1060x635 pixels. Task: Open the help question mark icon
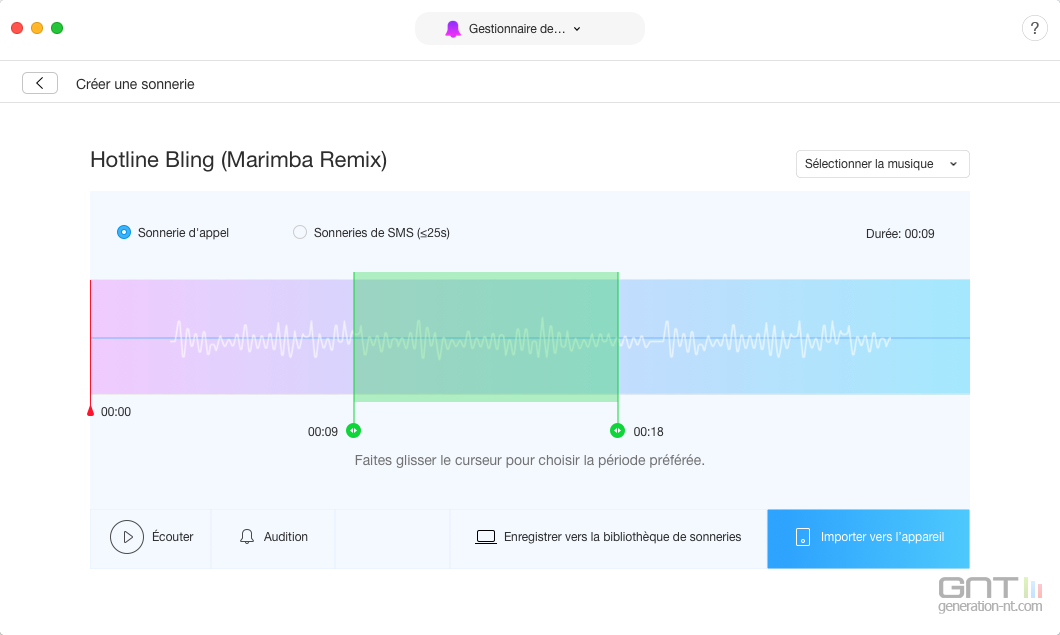pyautogui.click(x=1034, y=28)
